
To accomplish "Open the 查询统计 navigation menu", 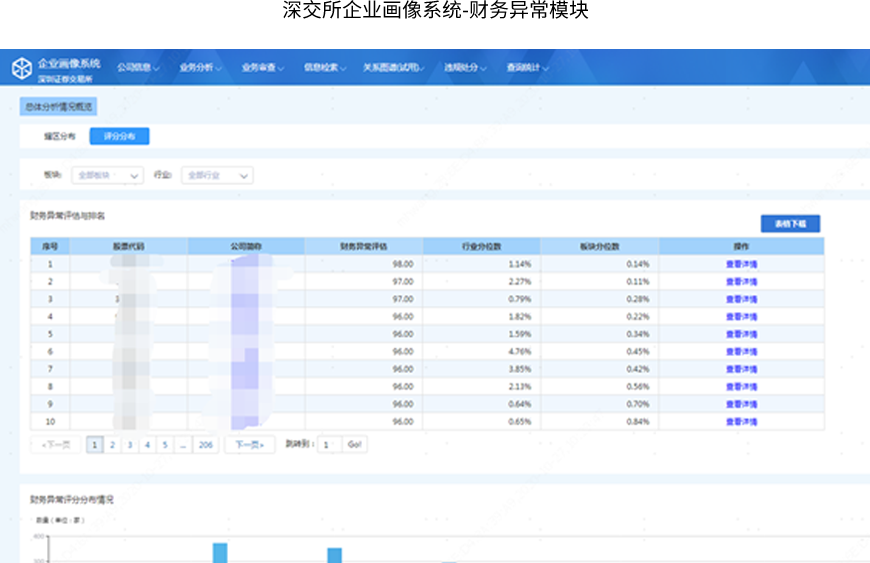I will 527,68.
